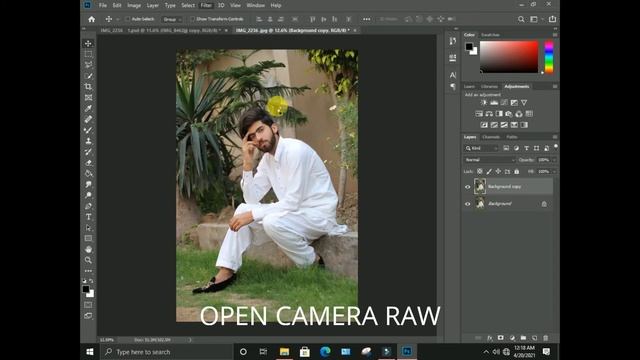Expand the Fill slider arrow

[x=554, y=172]
